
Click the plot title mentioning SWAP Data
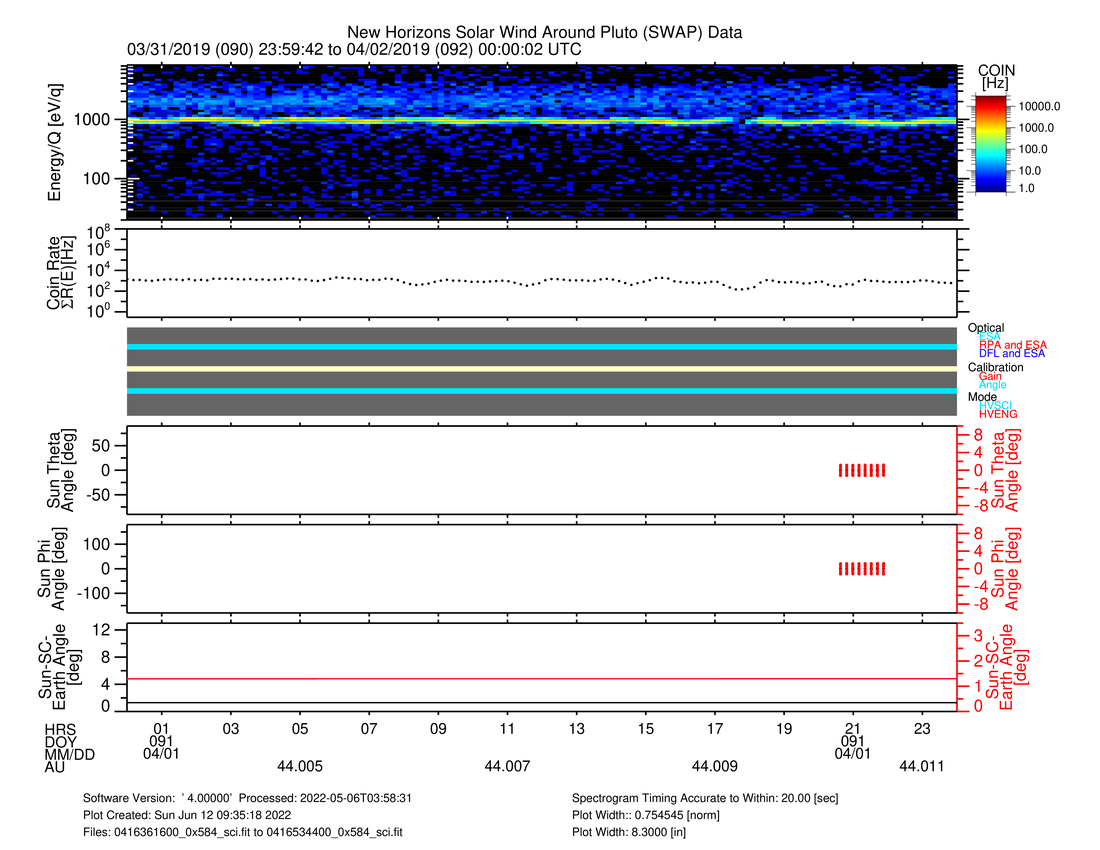544,32
